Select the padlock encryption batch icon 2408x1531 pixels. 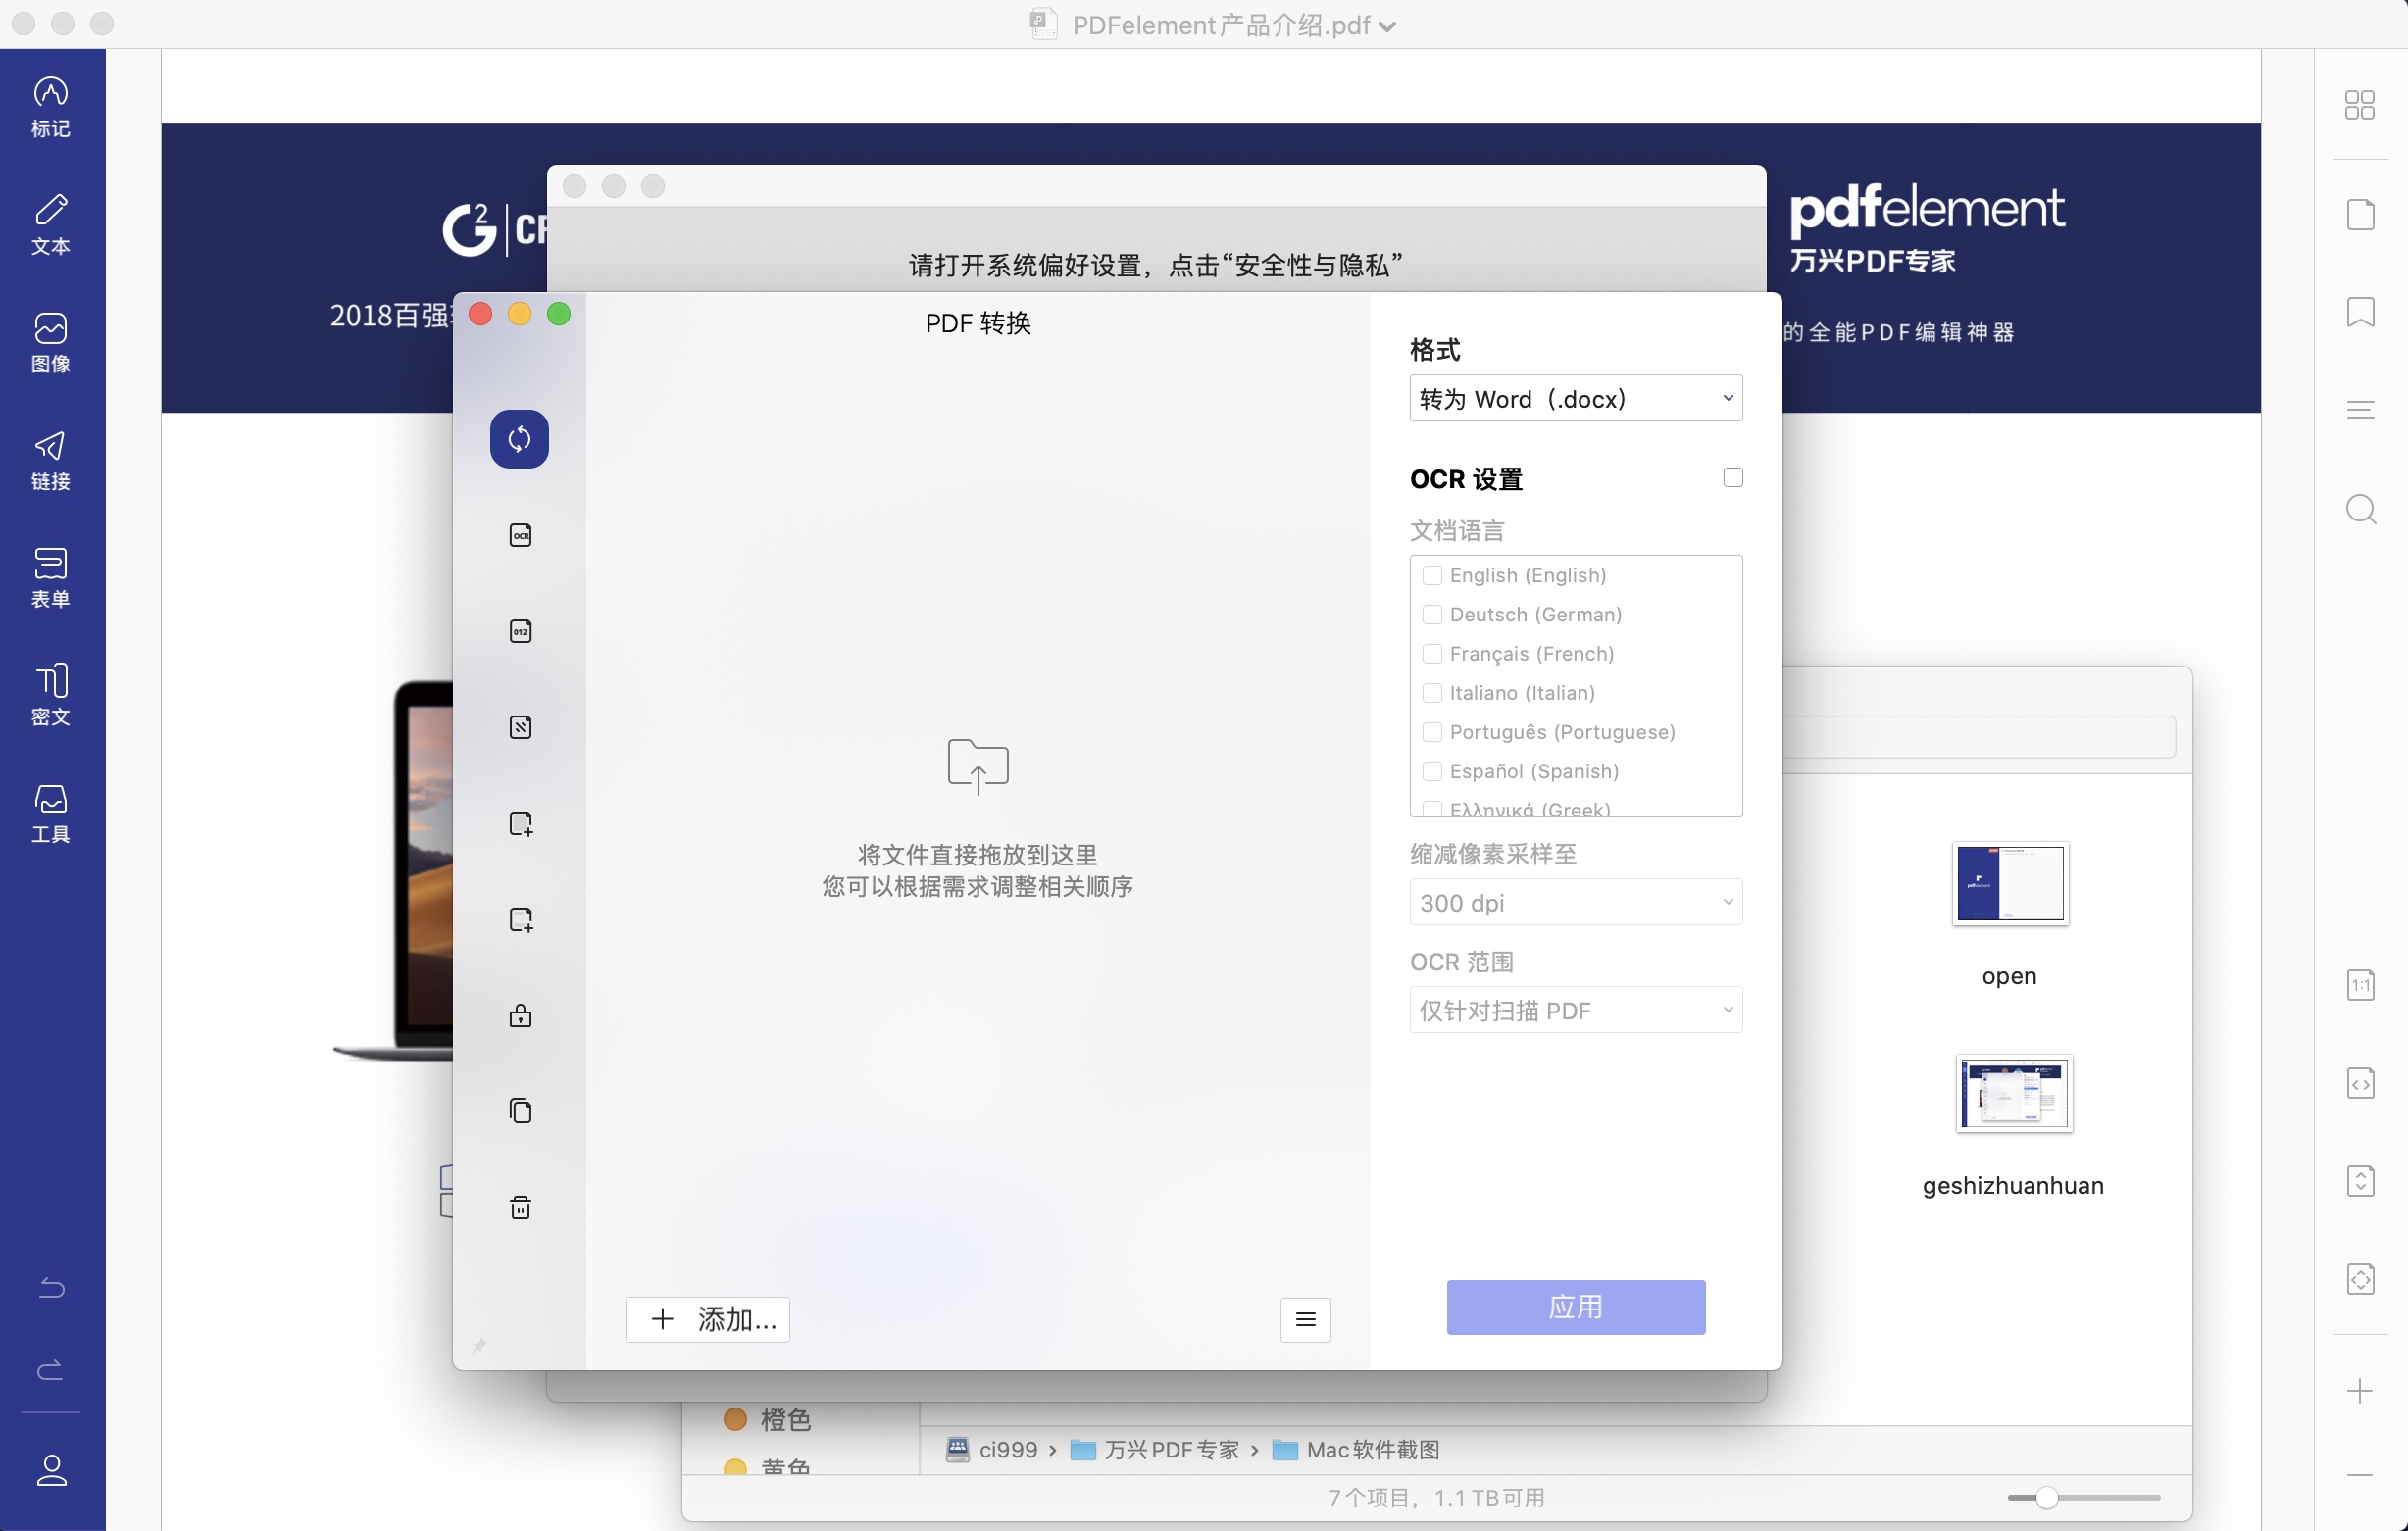point(520,1015)
